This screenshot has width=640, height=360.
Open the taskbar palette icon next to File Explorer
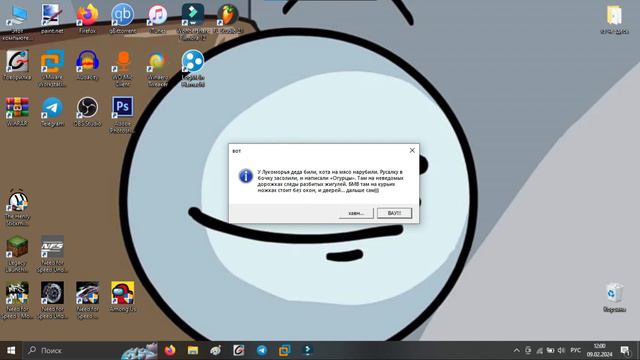216,350
